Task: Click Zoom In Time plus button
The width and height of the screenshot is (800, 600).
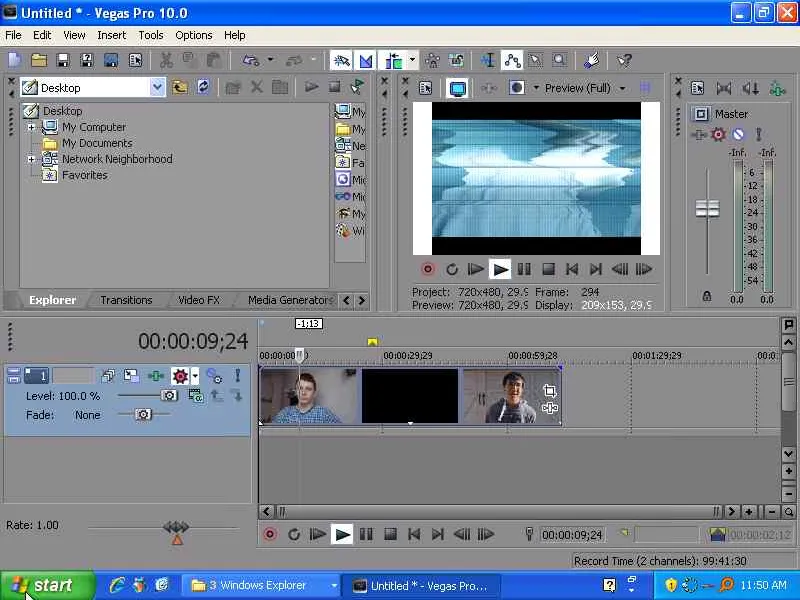Action: tap(748, 512)
